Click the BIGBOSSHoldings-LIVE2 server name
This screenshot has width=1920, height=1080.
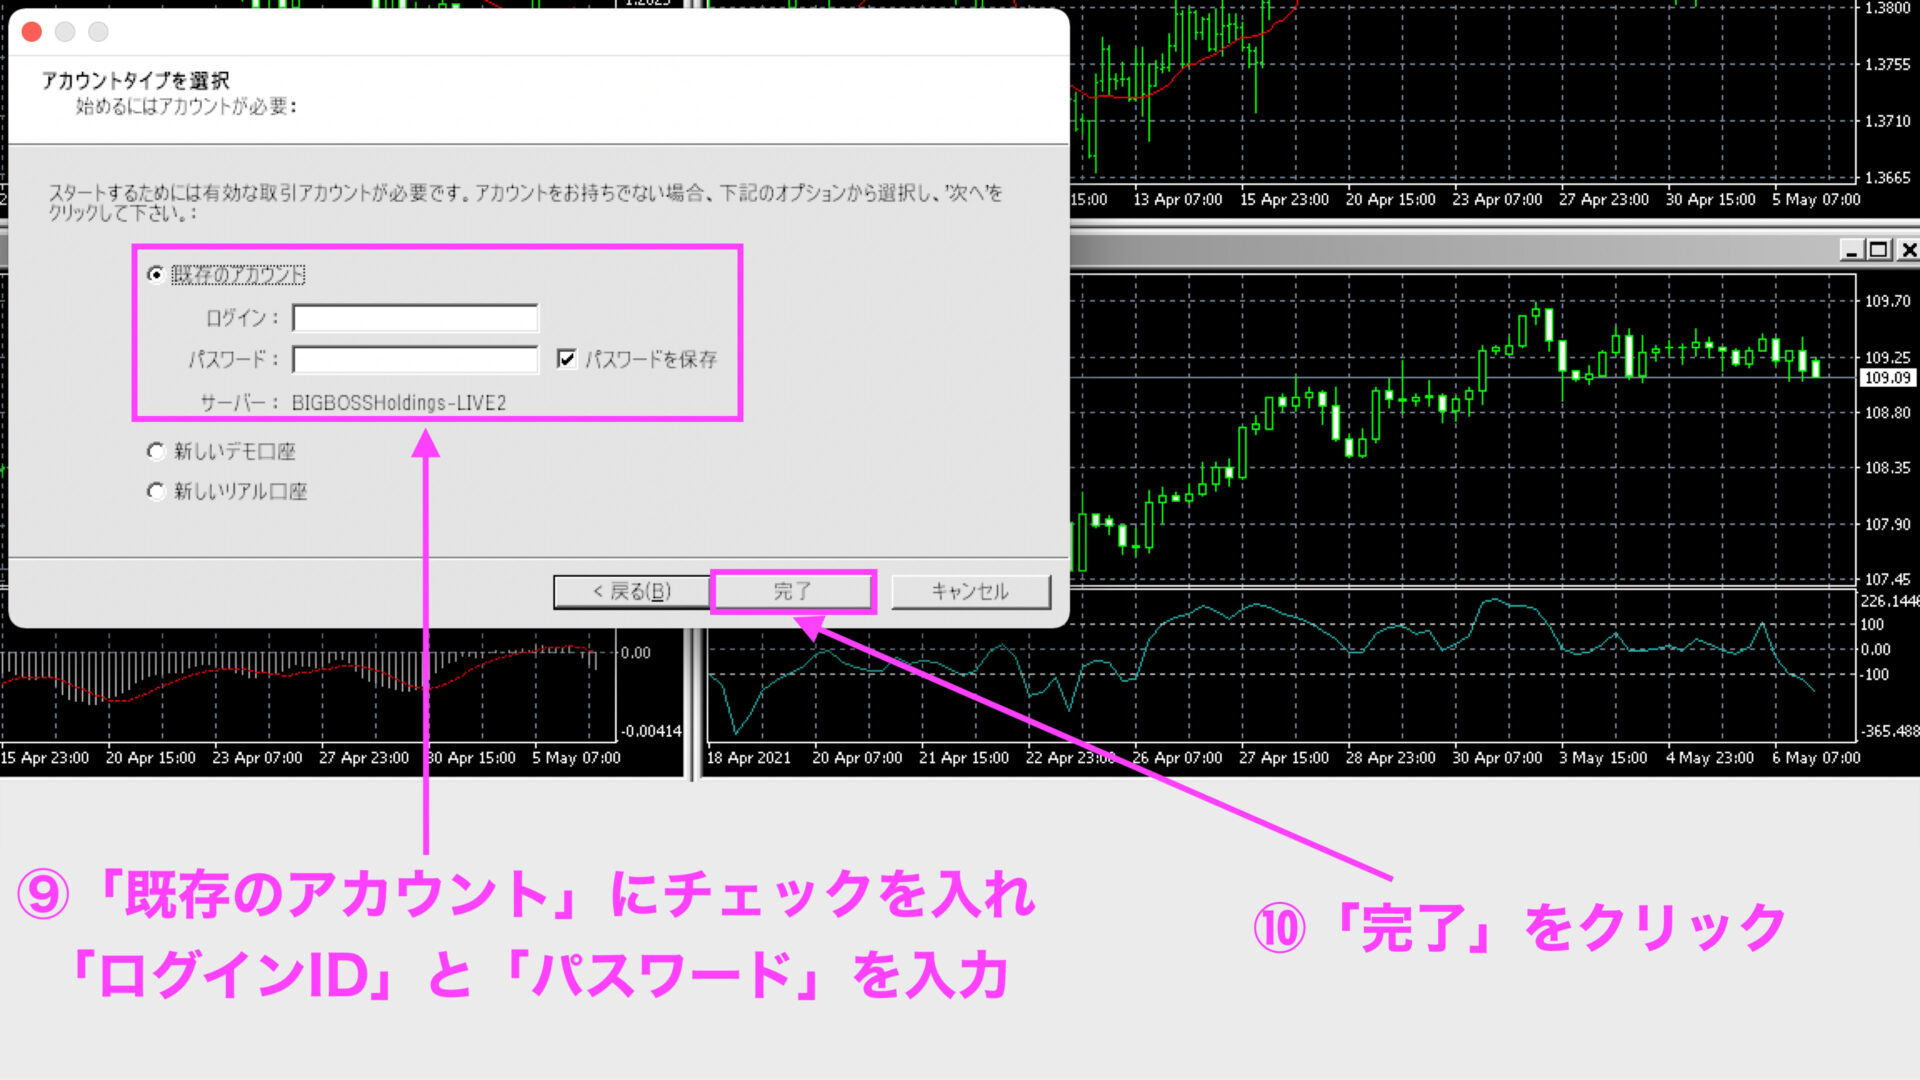pyautogui.click(x=398, y=403)
